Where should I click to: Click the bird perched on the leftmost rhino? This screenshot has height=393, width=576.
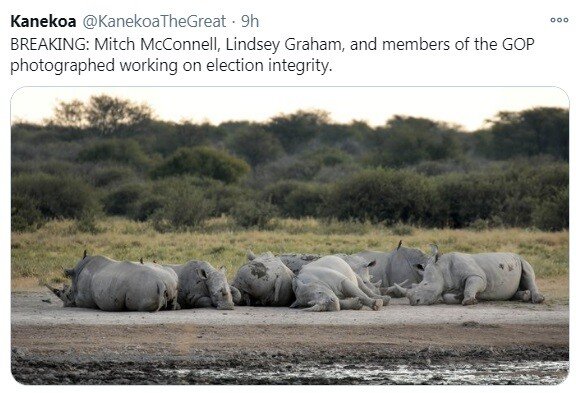tap(85, 255)
